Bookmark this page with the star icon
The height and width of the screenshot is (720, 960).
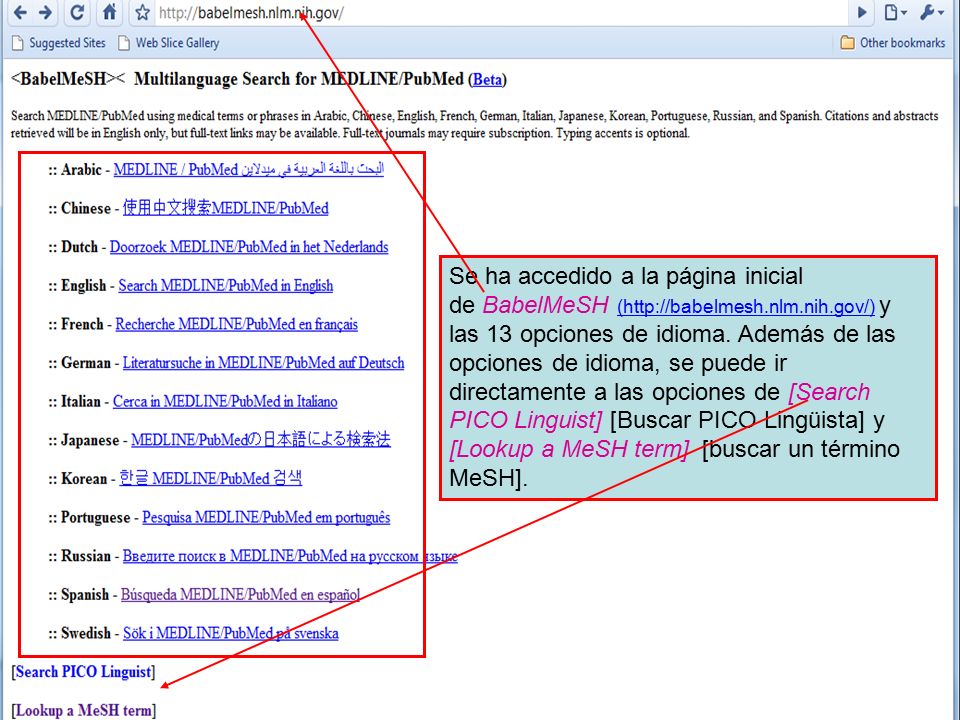click(142, 12)
